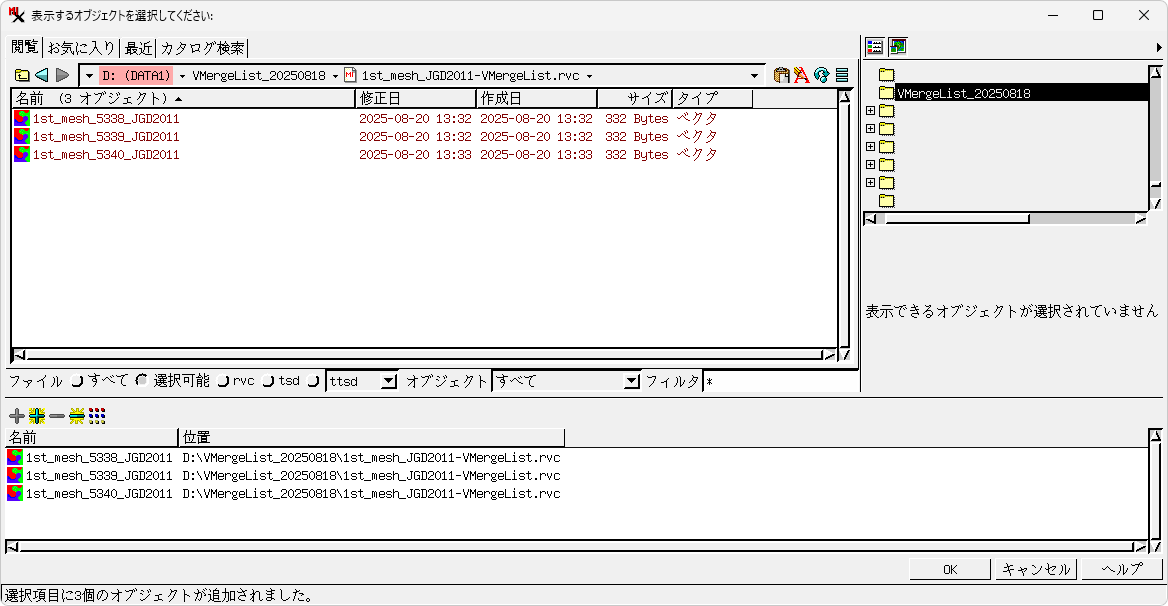Click the red letter A icon
The width and height of the screenshot is (1168, 606).
pos(801,75)
